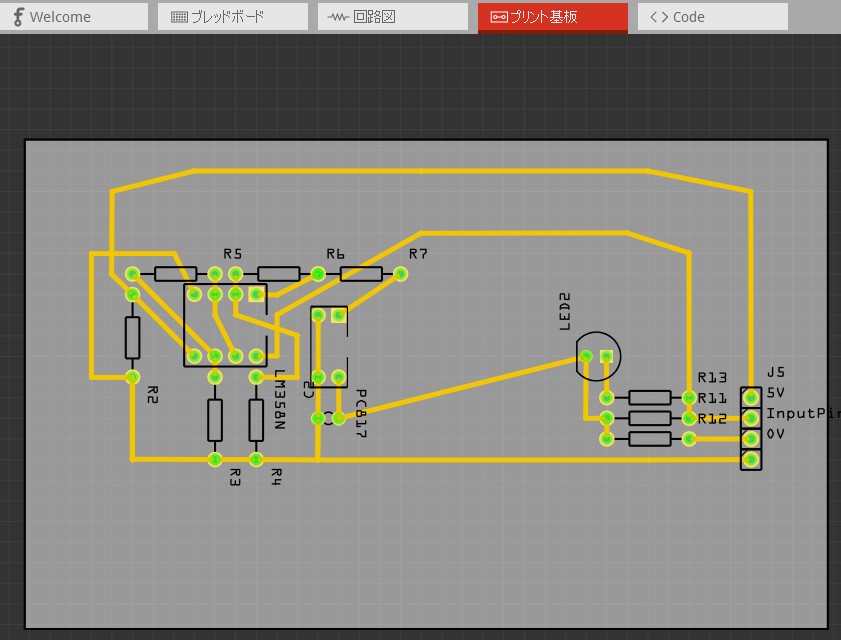Switch to the ブレッドボード tab
Image resolution: width=841 pixels, height=640 pixels.
[232, 17]
